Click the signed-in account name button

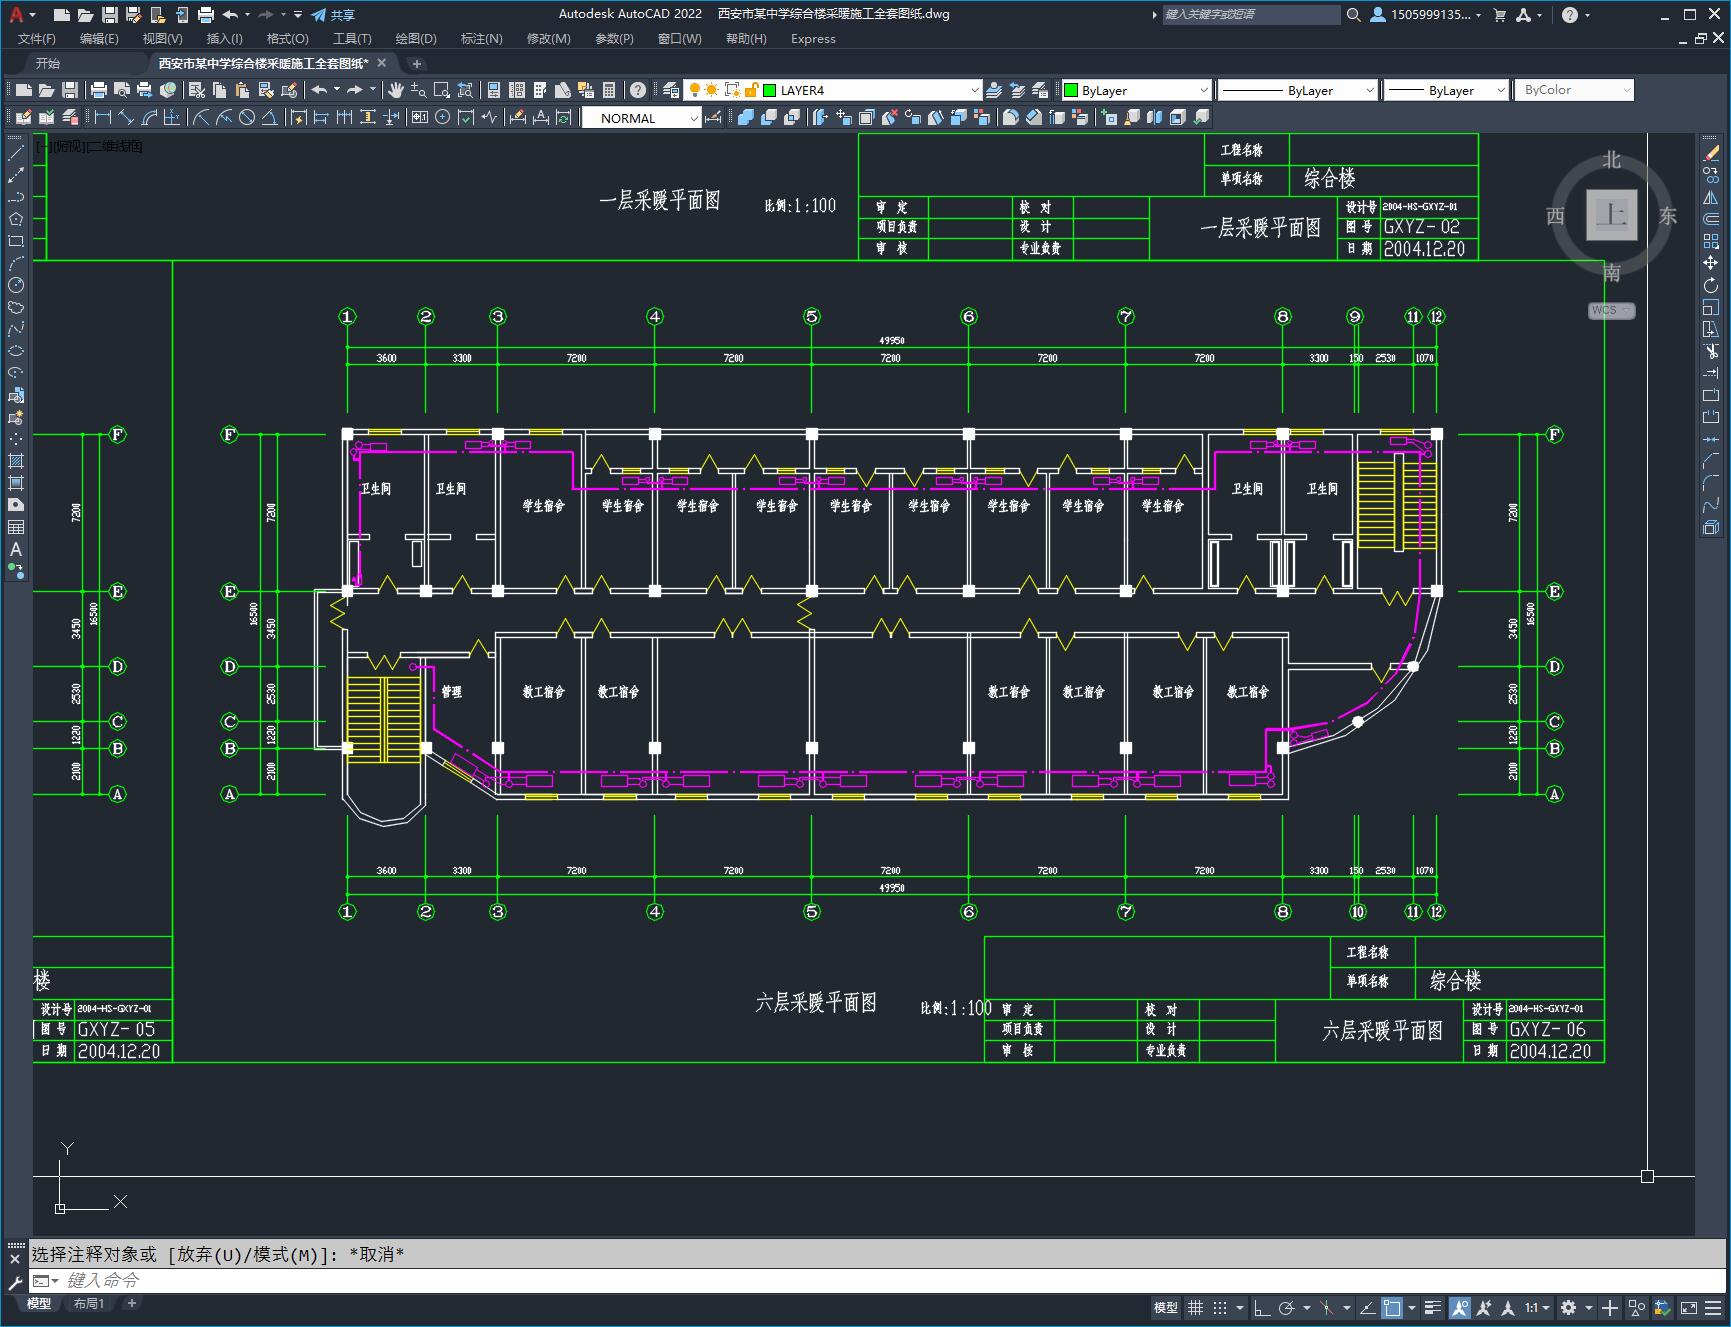(x=1427, y=15)
